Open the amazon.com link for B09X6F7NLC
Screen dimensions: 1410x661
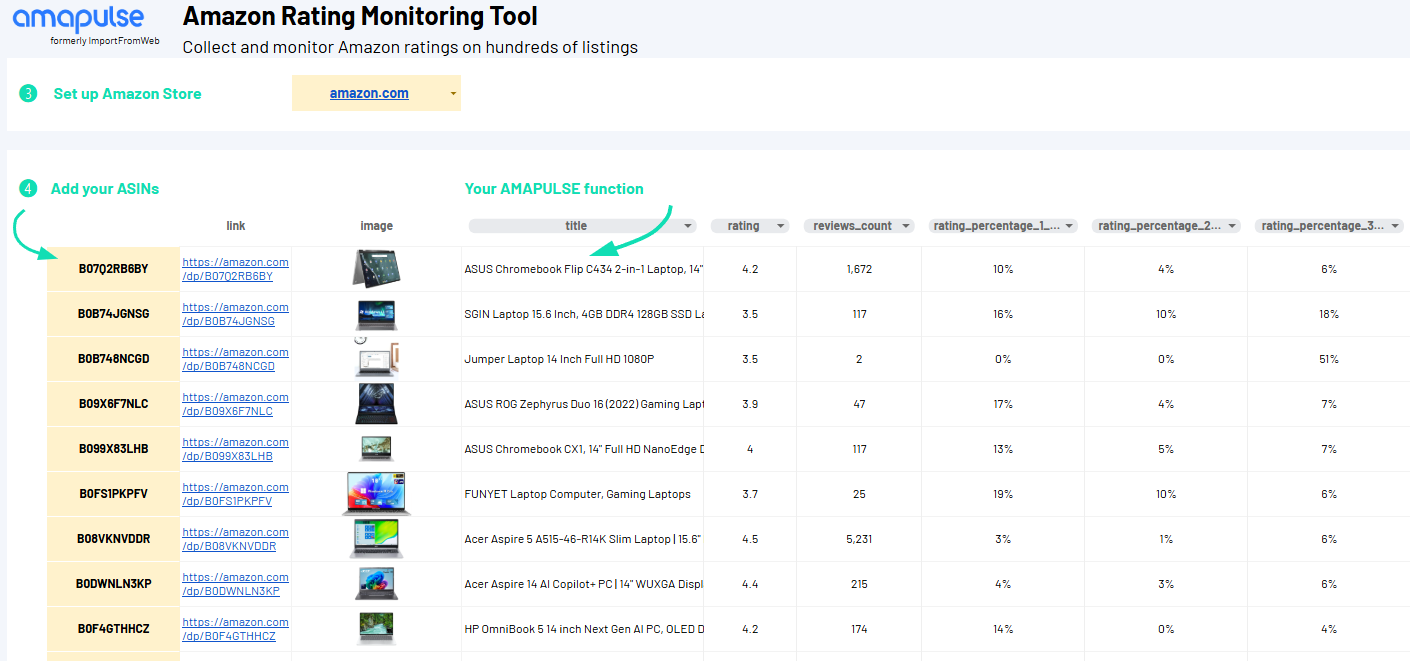235,404
